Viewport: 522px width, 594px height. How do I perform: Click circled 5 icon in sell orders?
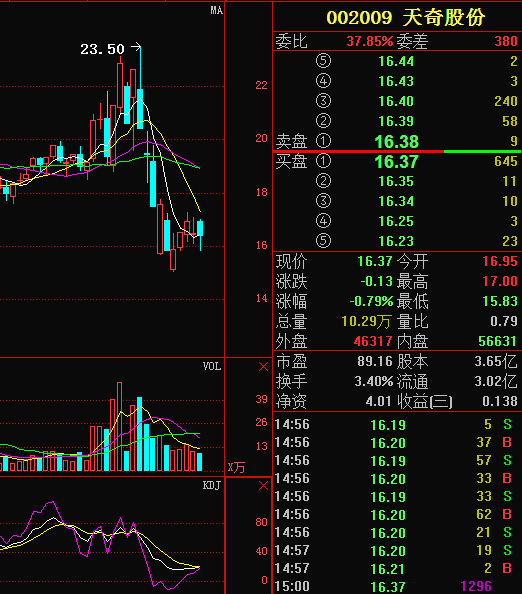pos(323,61)
